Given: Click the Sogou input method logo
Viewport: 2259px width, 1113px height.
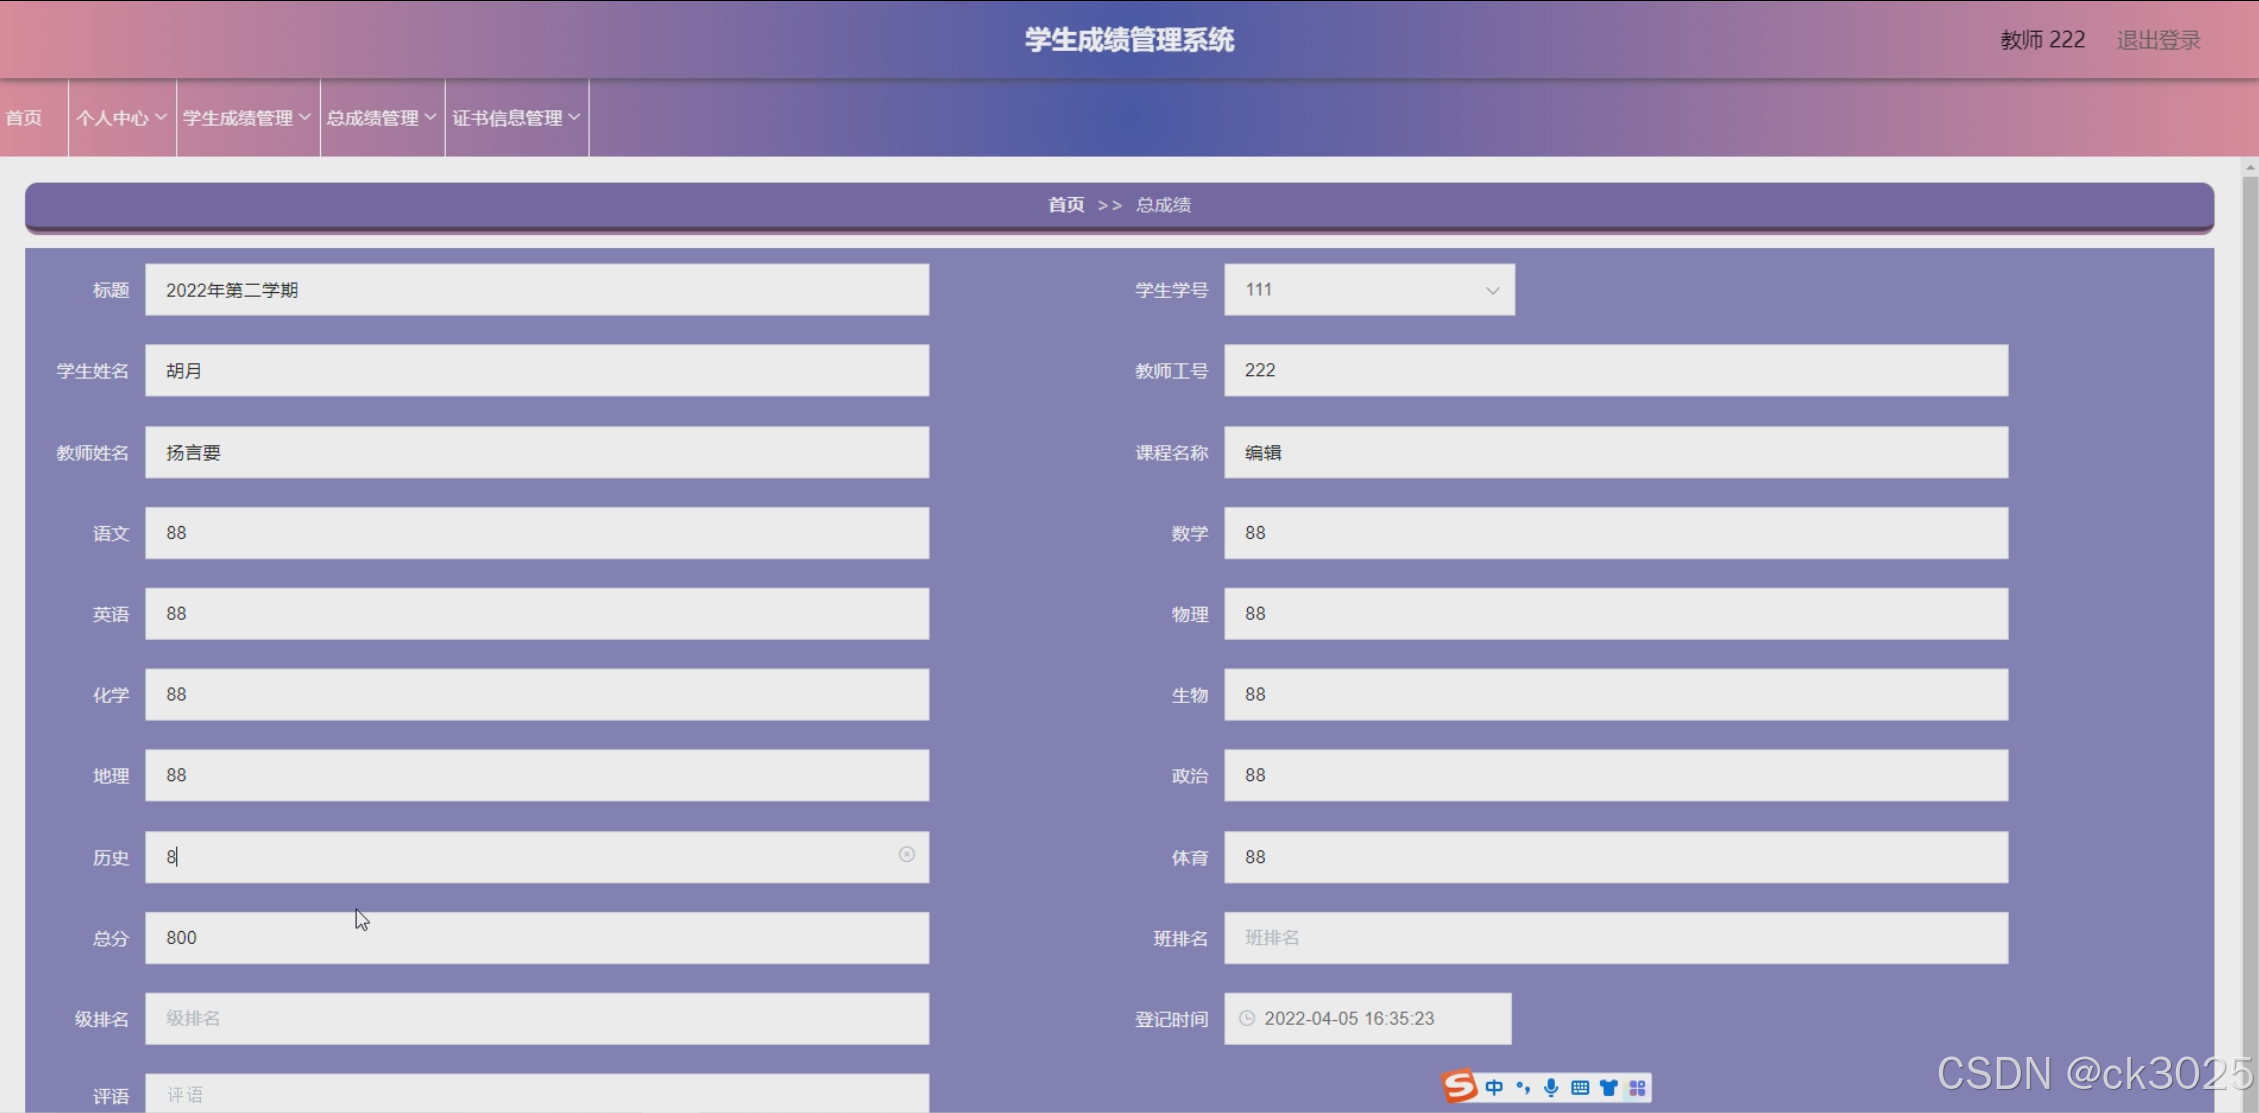Looking at the screenshot, I should tap(1459, 1086).
